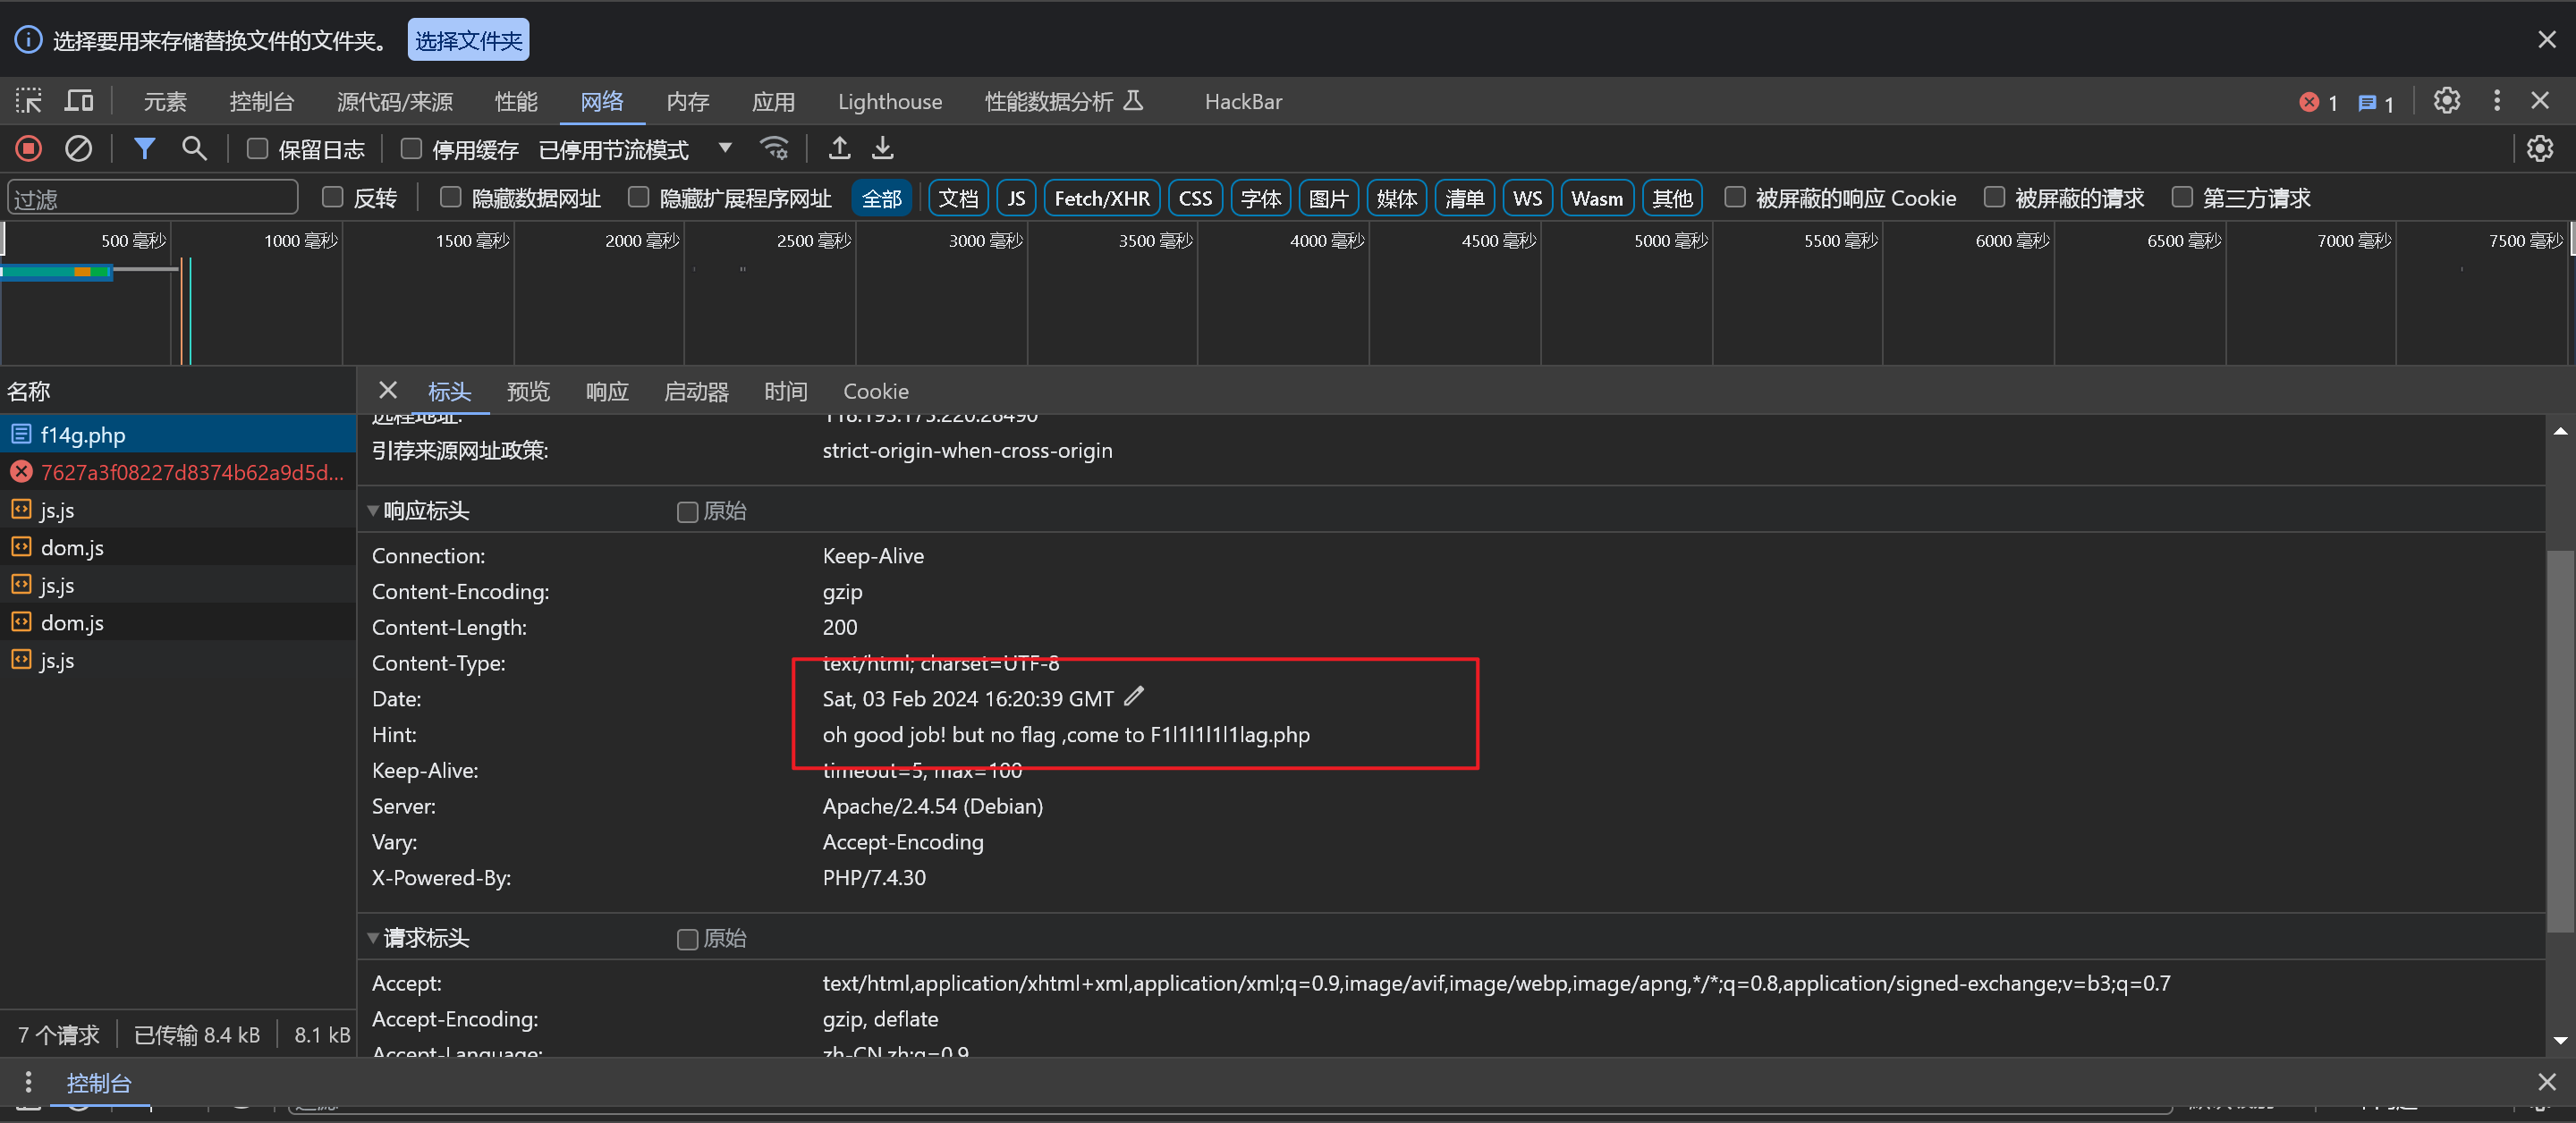Check the 原始 box beside 响应标头
2576x1123 pixels.
click(687, 512)
